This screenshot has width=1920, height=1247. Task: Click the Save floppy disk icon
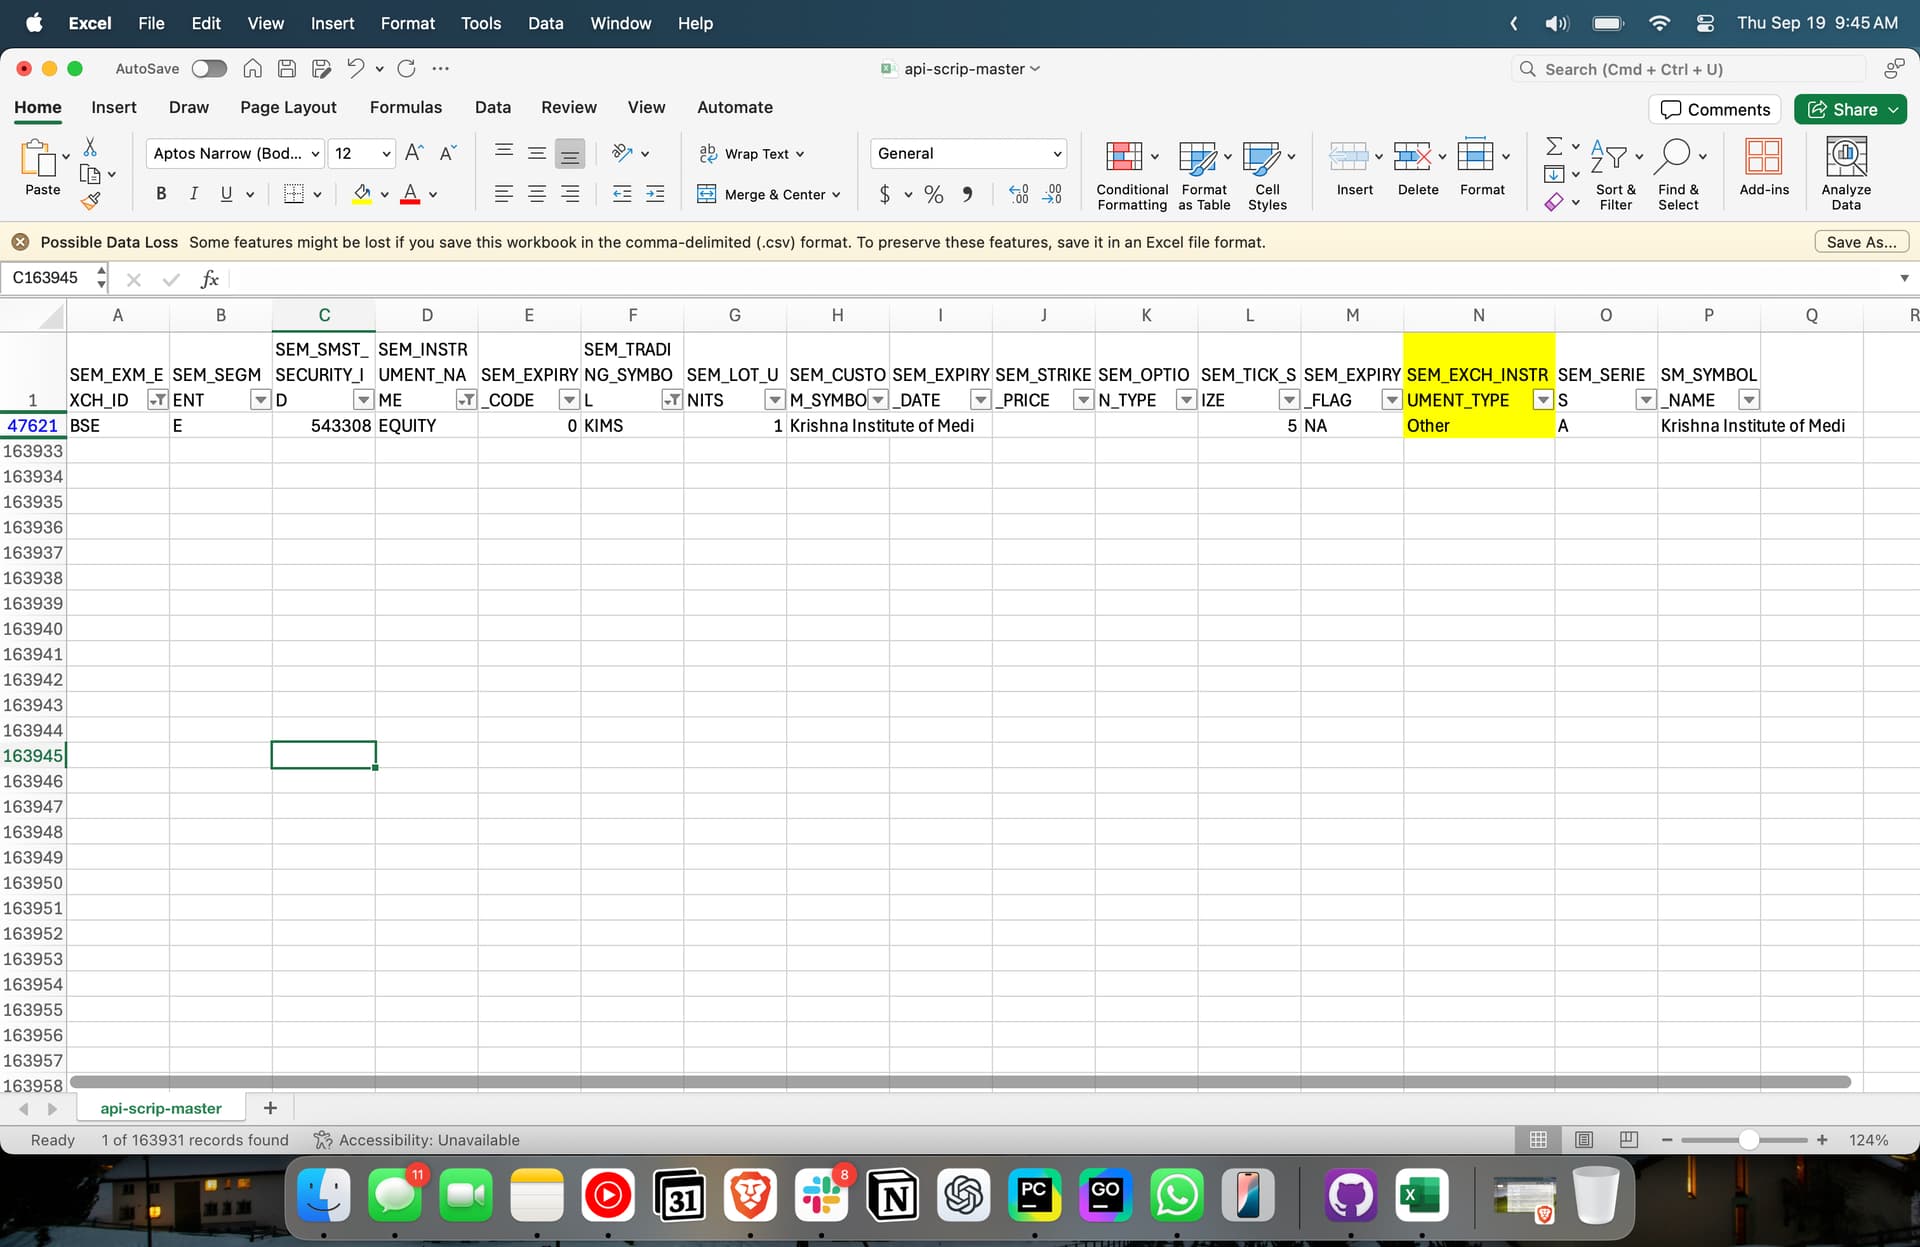point(287,68)
